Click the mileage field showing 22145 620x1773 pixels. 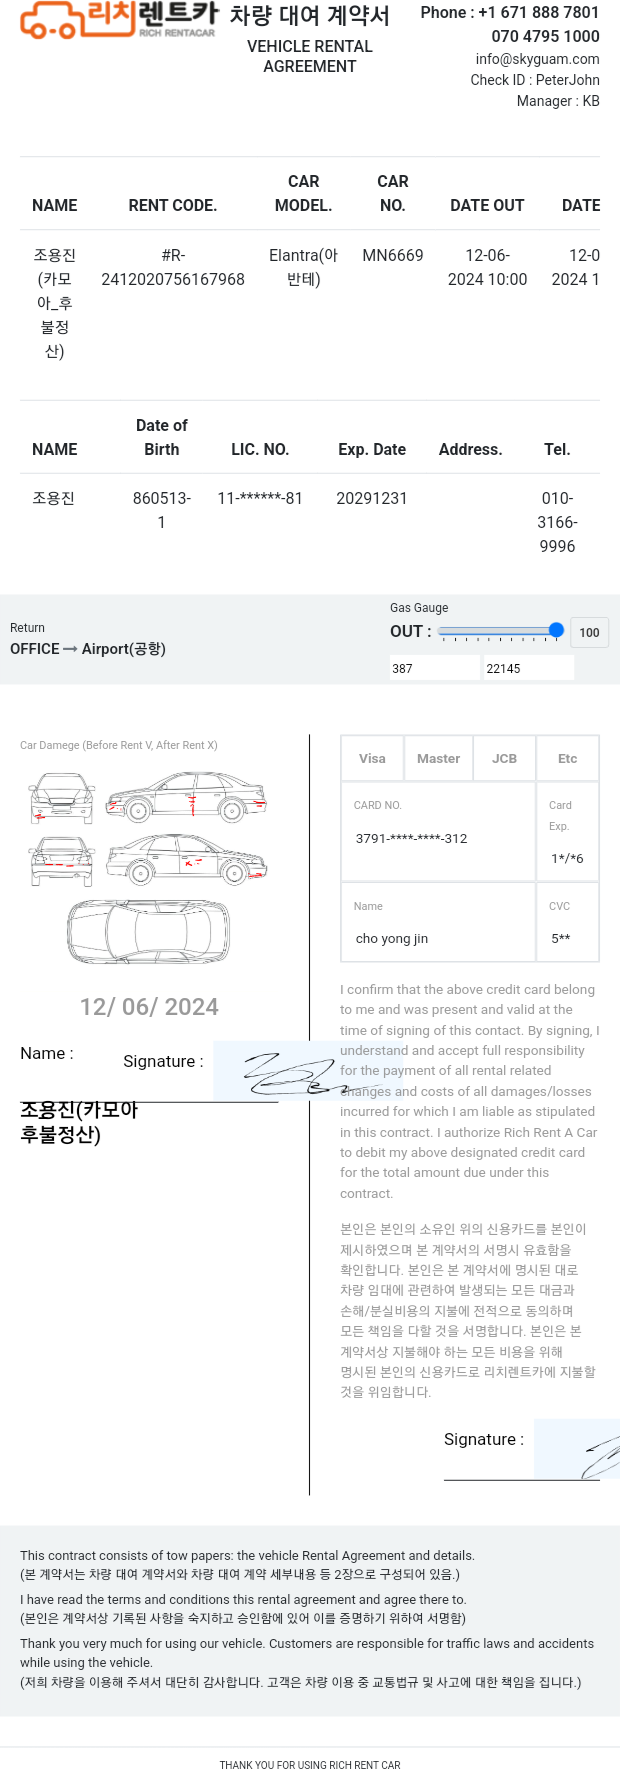coord(529,668)
